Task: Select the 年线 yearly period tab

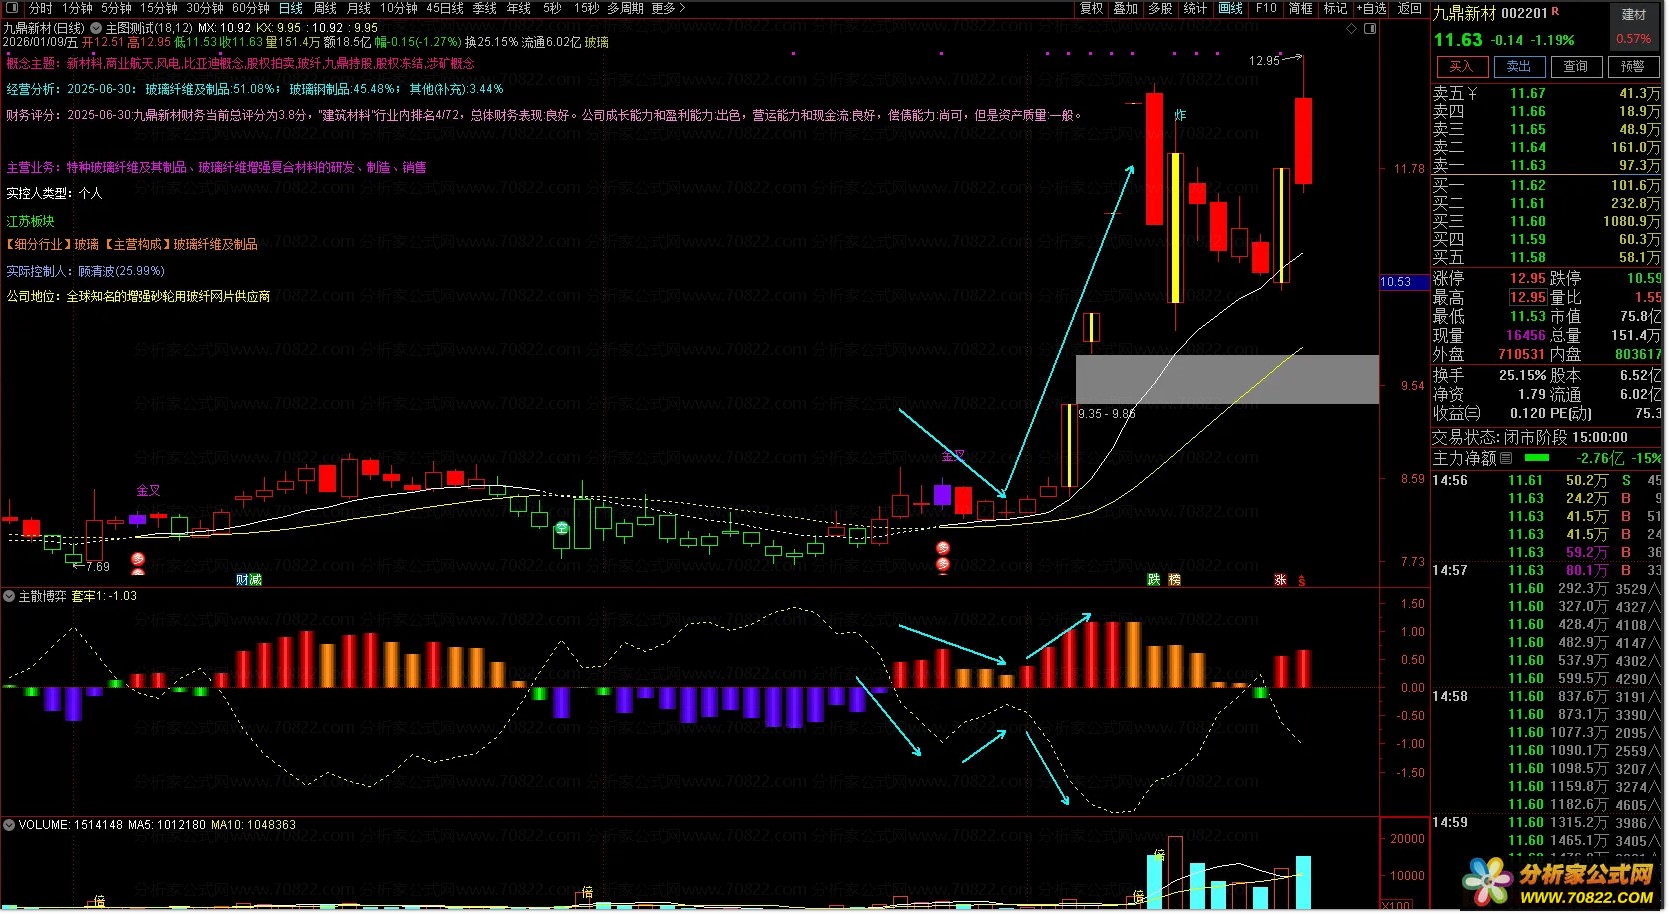Action: pyautogui.click(x=519, y=8)
